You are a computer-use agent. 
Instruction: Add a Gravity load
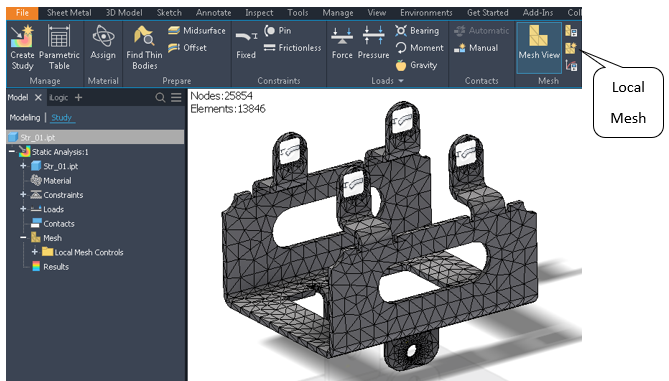416,65
